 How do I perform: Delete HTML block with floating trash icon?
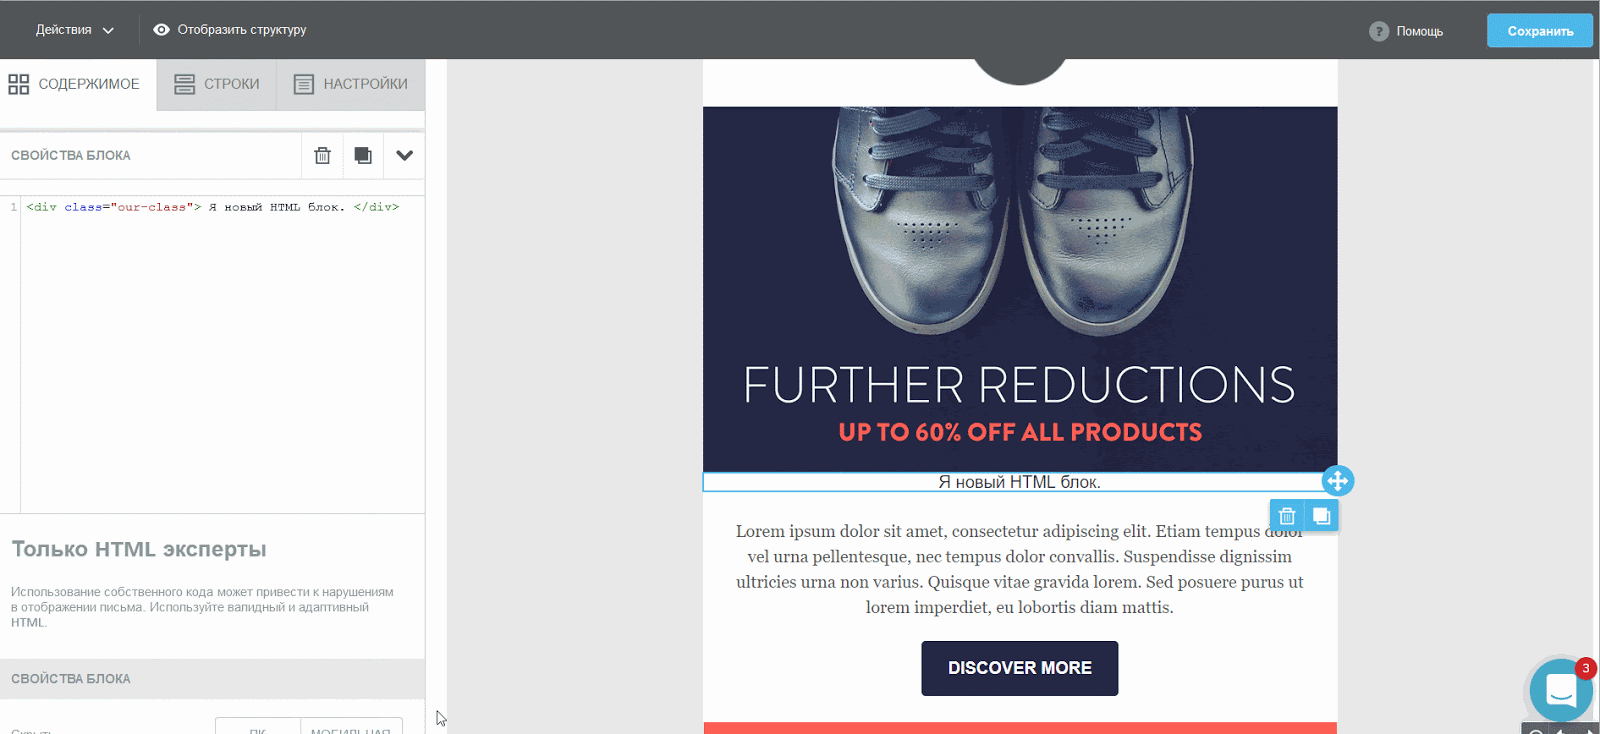[1287, 516]
